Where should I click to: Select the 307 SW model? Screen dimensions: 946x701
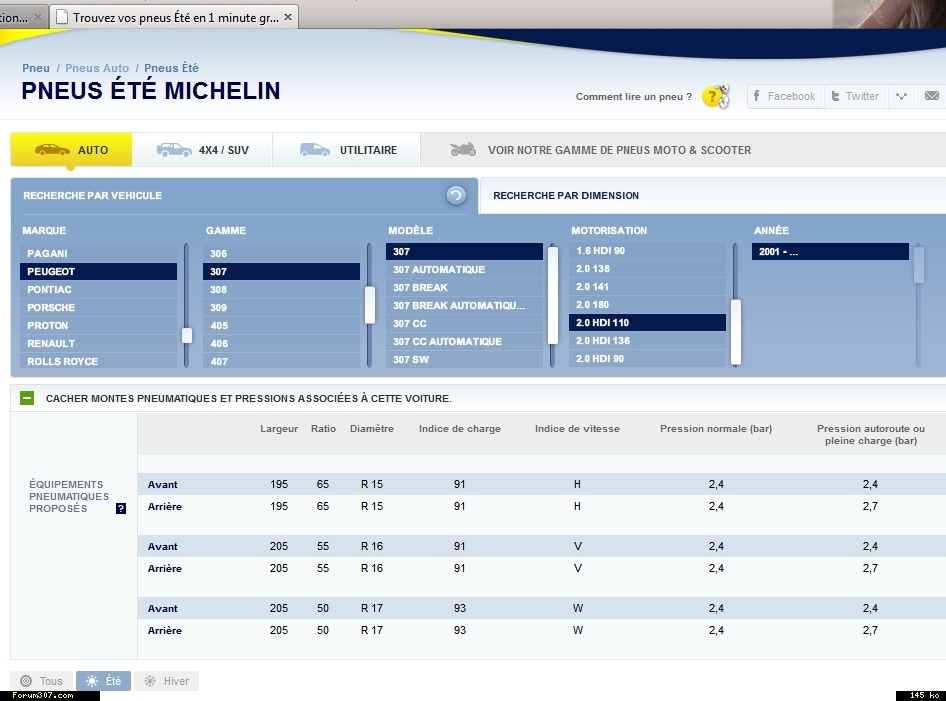click(x=464, y=360)
